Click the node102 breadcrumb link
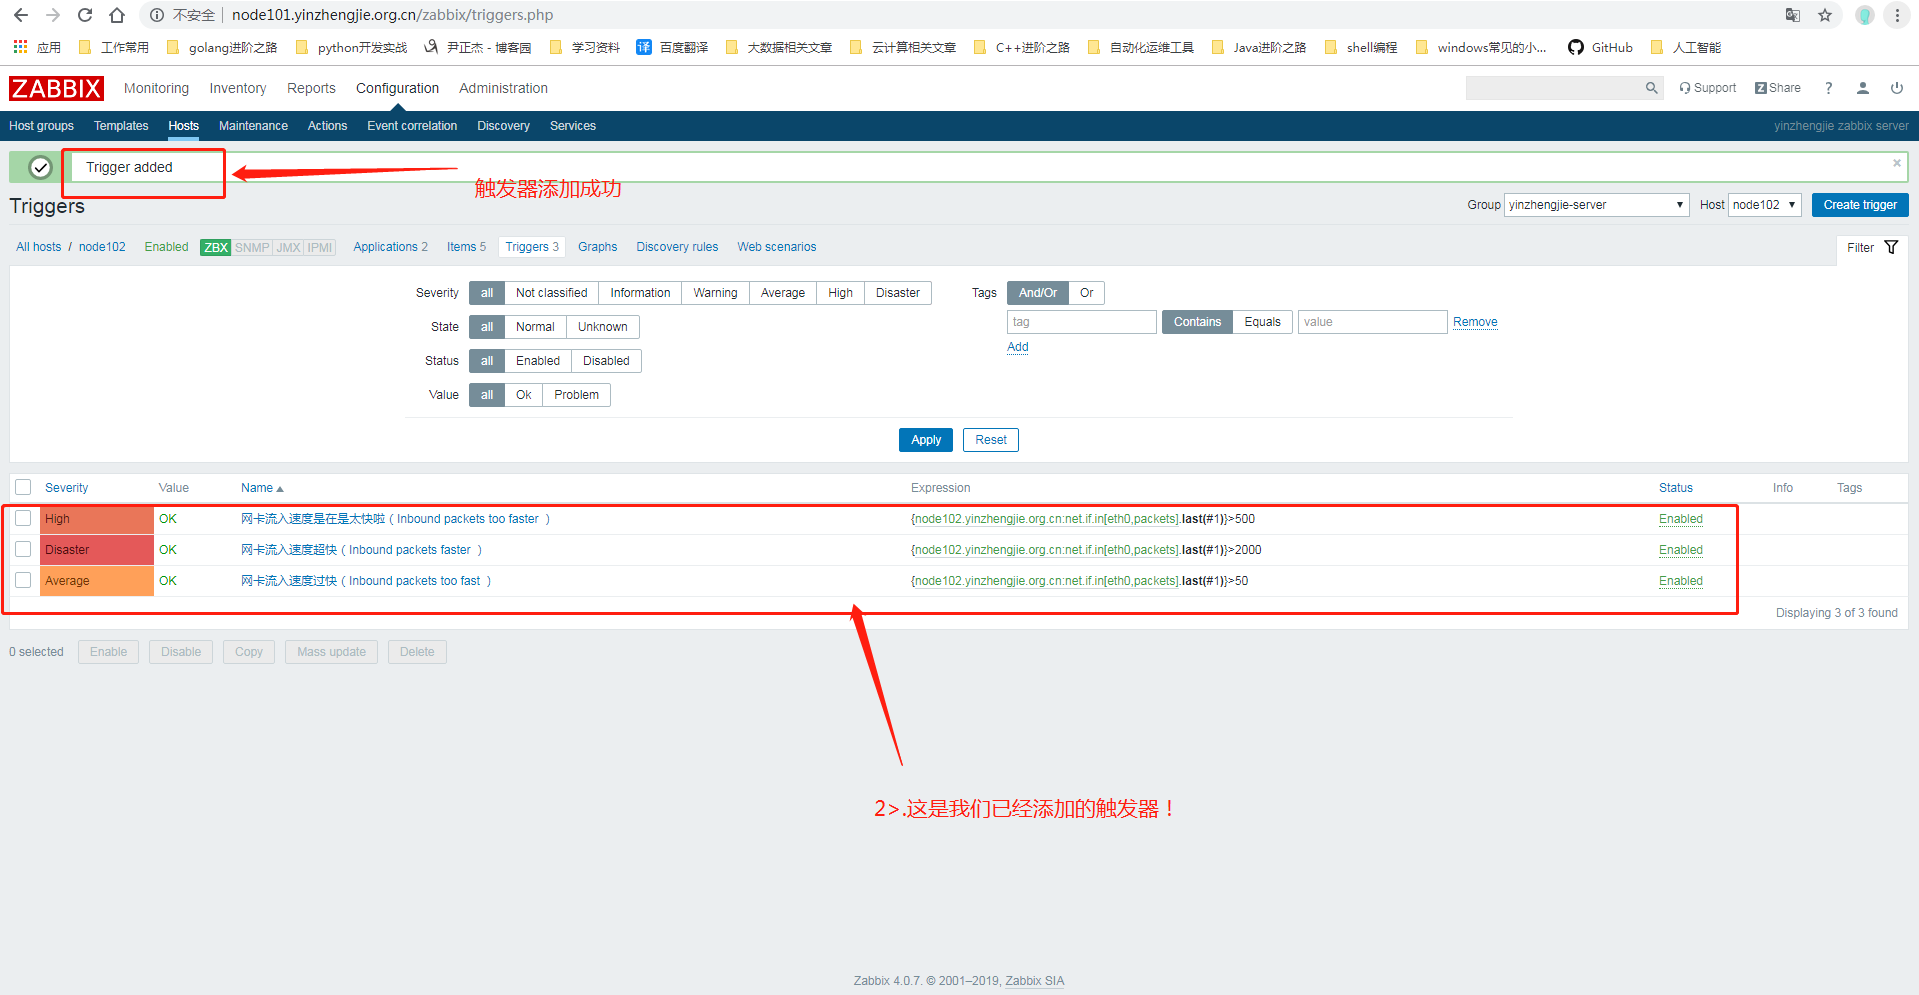The height and width of the screenshot is (995, 1919). coord(102,247)
